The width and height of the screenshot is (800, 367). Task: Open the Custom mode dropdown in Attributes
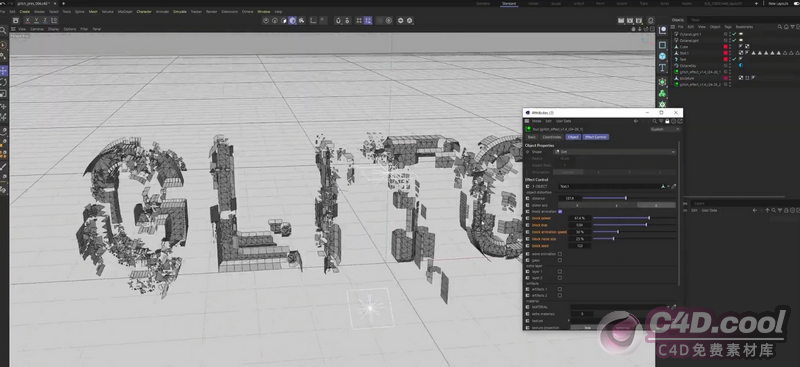tap(665, 129)
